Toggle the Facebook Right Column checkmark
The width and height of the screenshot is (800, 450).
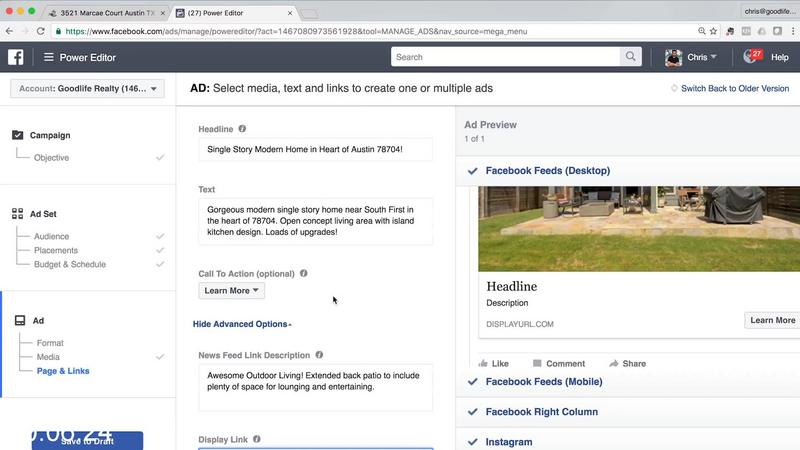coord(472,411)
